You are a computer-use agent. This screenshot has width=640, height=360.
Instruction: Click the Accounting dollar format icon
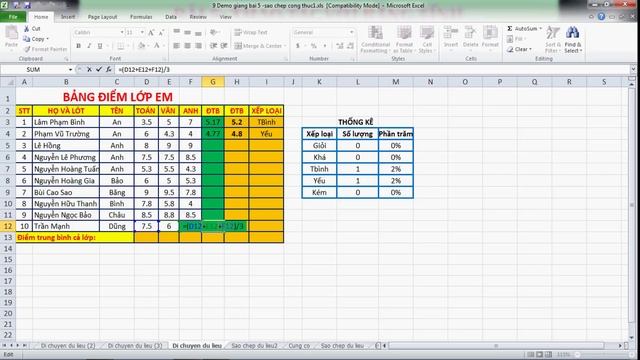coord(298,46)
